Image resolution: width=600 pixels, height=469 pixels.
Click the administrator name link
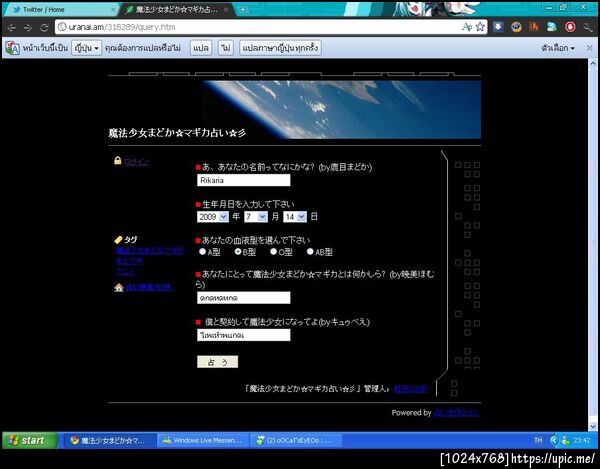click(410, 389)
